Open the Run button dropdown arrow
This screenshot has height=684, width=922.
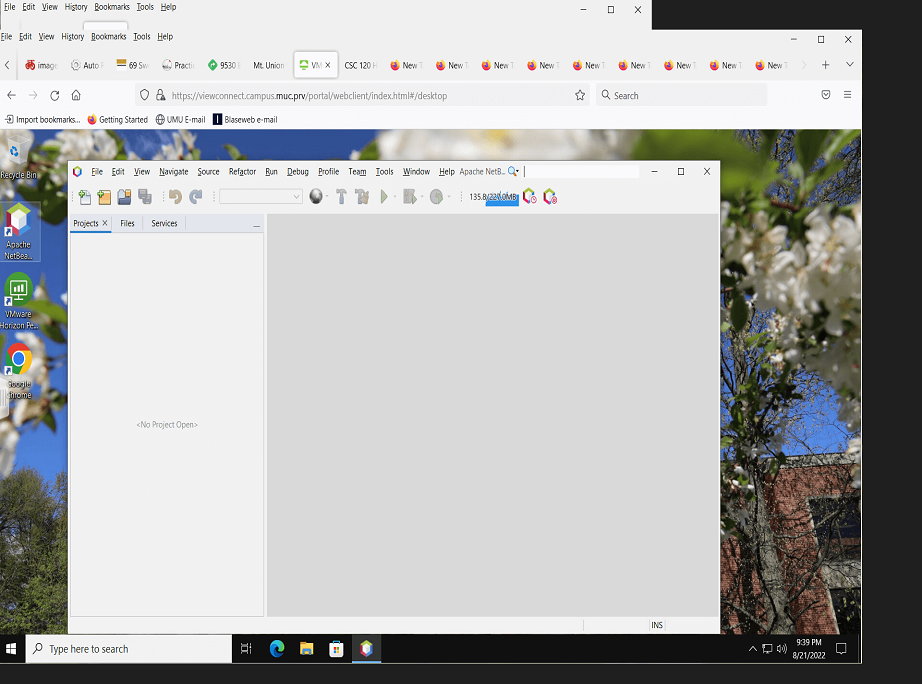tap(395, 196)
